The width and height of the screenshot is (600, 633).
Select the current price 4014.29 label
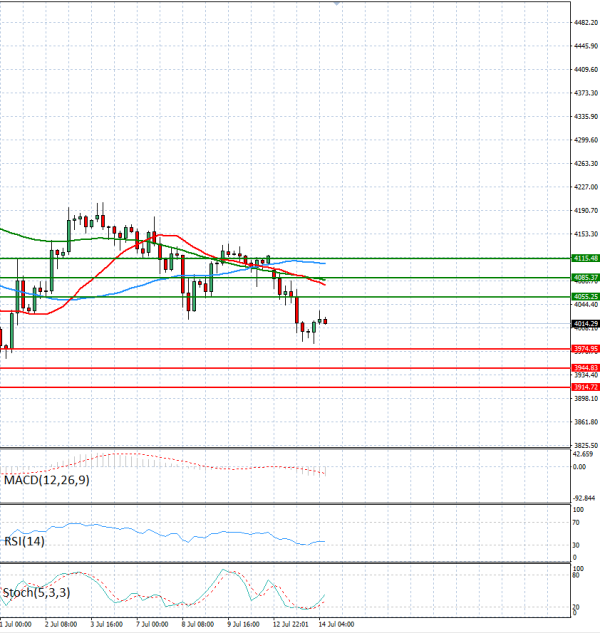[586, 324]
